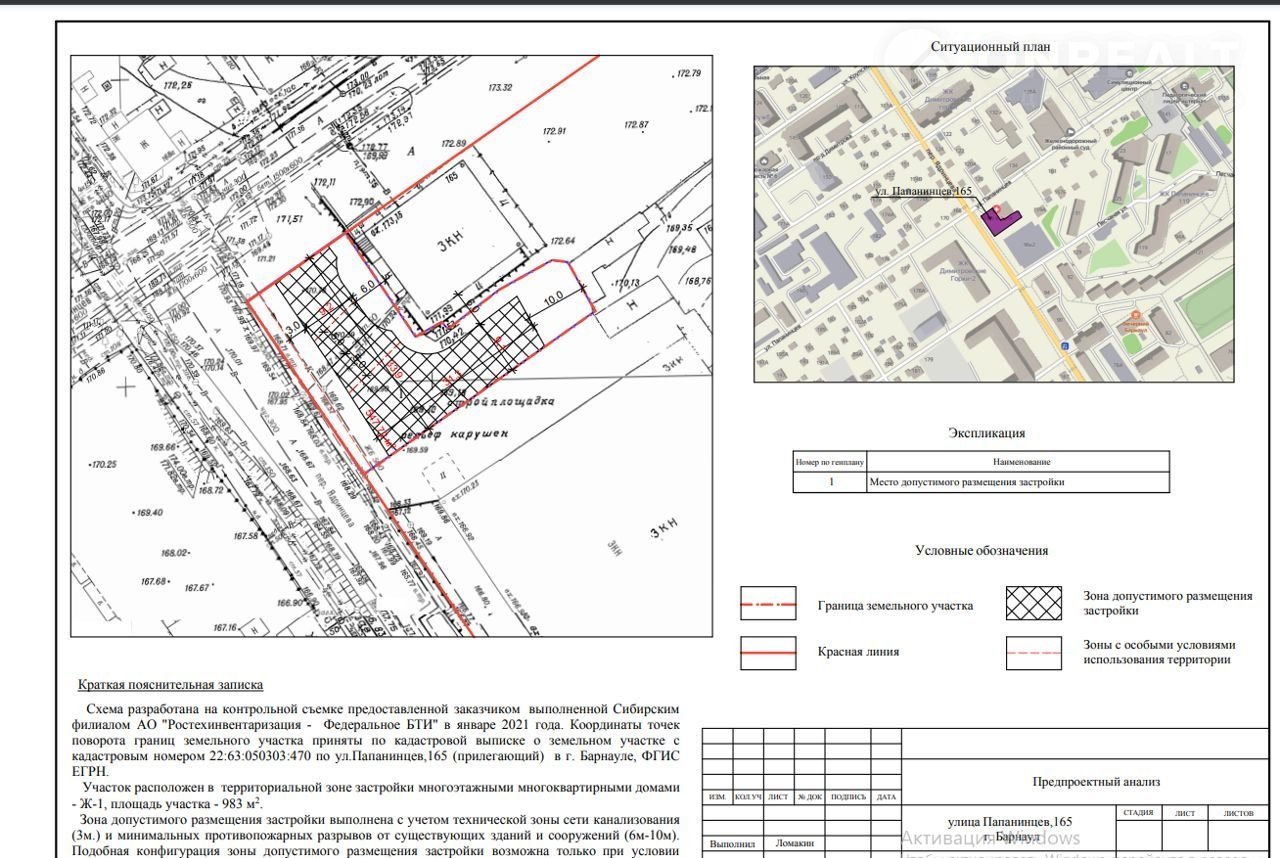This screenshot has height=858, width=1280.
Task: Click the elevation mark '169.40'
Action: pyautogui.click(x=149, y=513)
